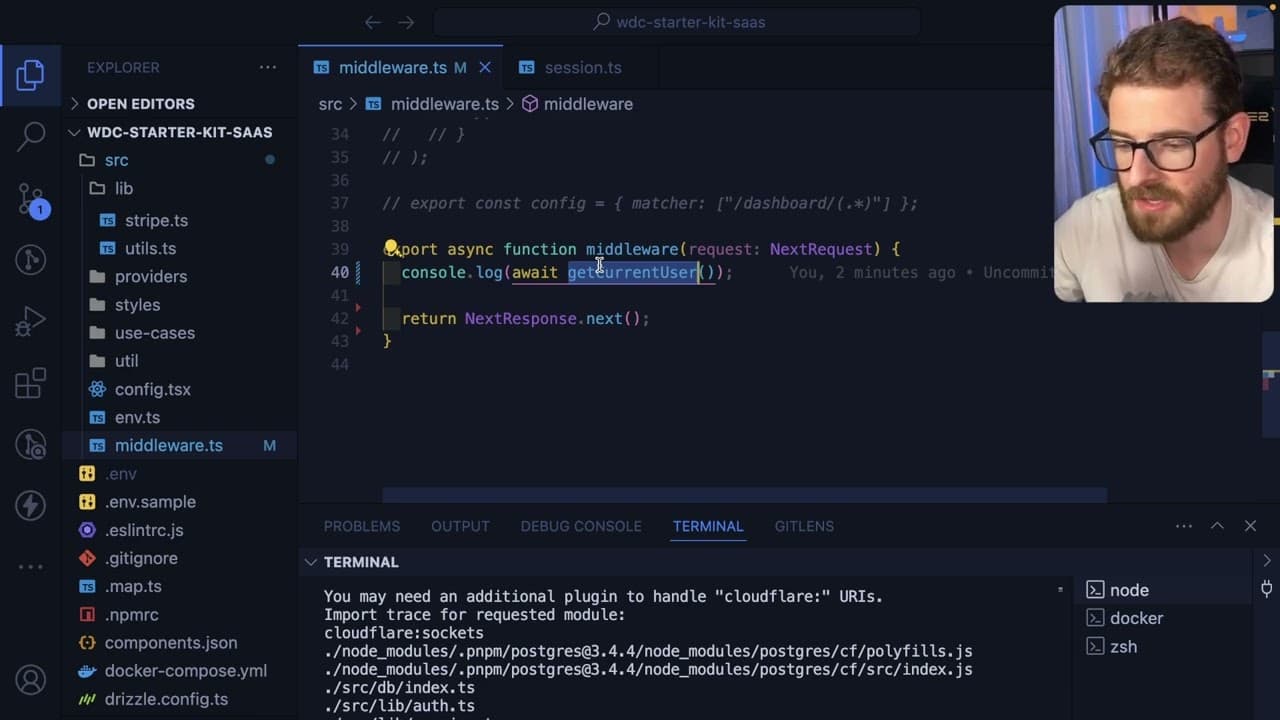Navigate back with the left arrow
Screen dimensions: 1280x720
373,22
